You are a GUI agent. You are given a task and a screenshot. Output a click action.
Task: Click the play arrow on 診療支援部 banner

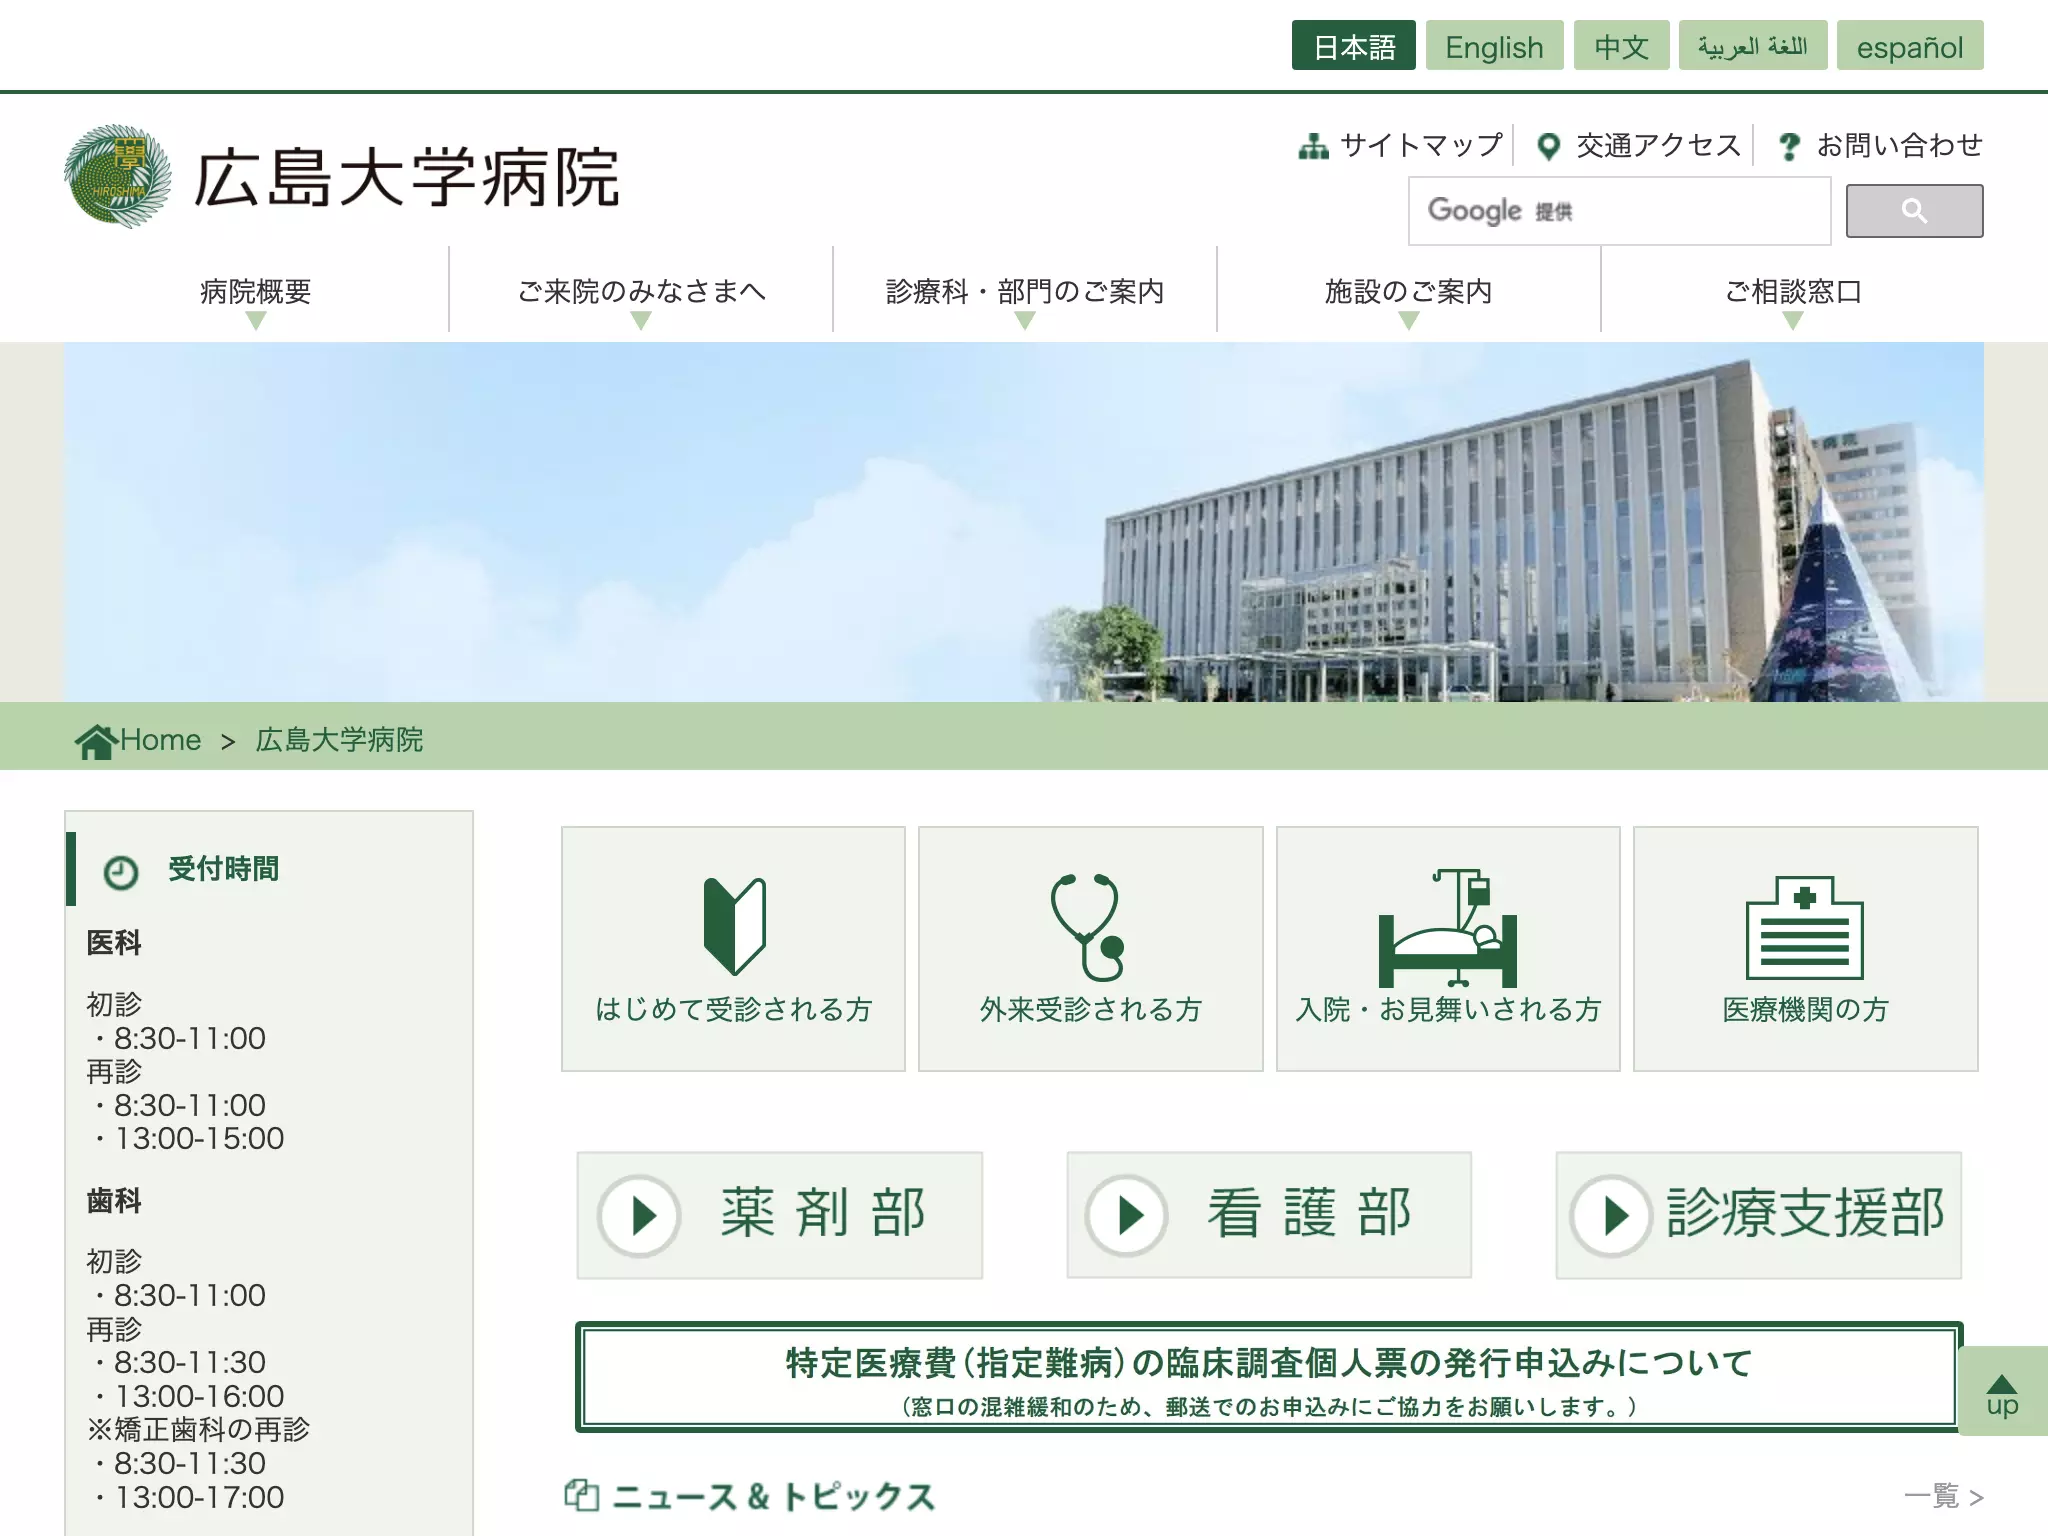point(1611,1215)
